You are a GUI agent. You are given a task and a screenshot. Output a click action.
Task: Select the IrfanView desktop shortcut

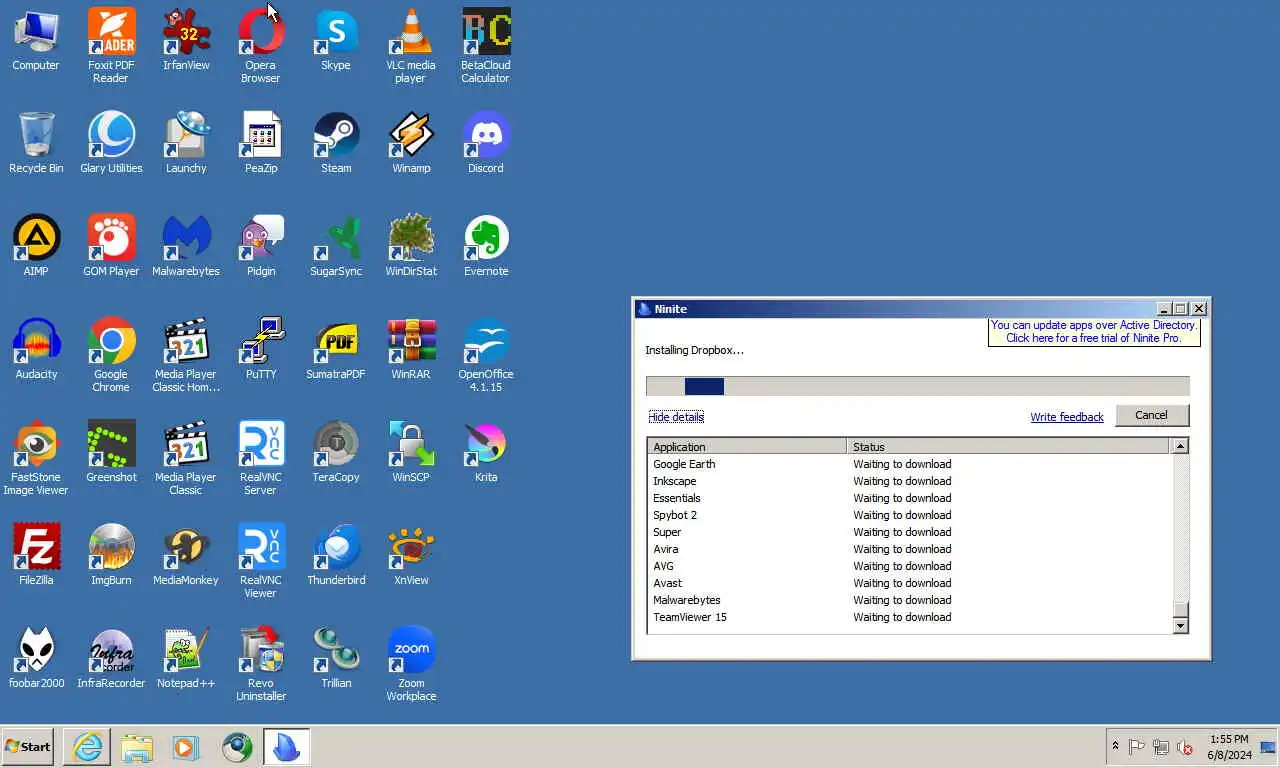coord(186,40)
